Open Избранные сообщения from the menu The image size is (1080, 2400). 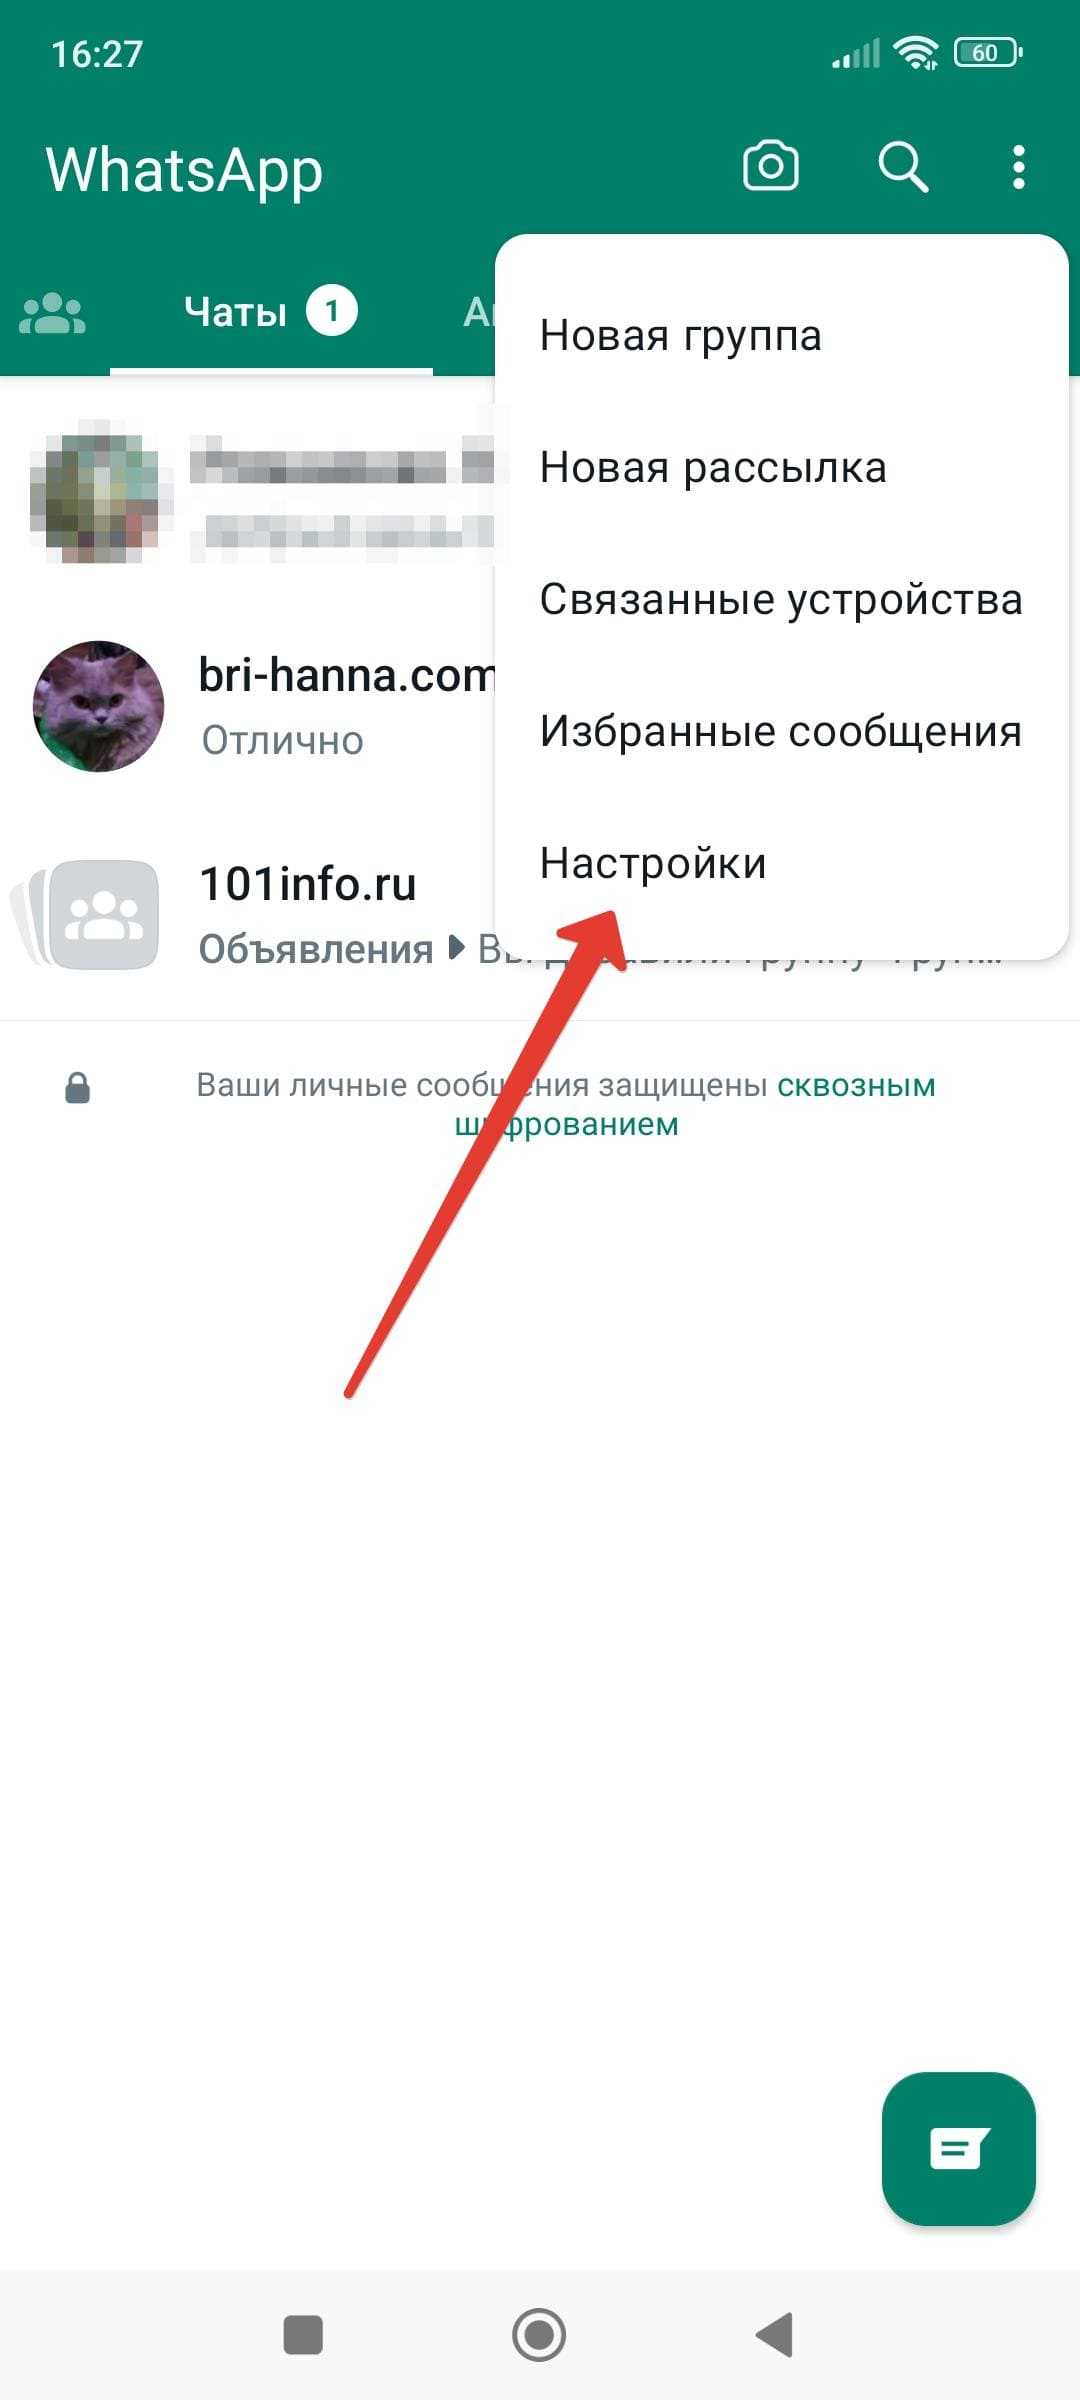tap(781, 732)
